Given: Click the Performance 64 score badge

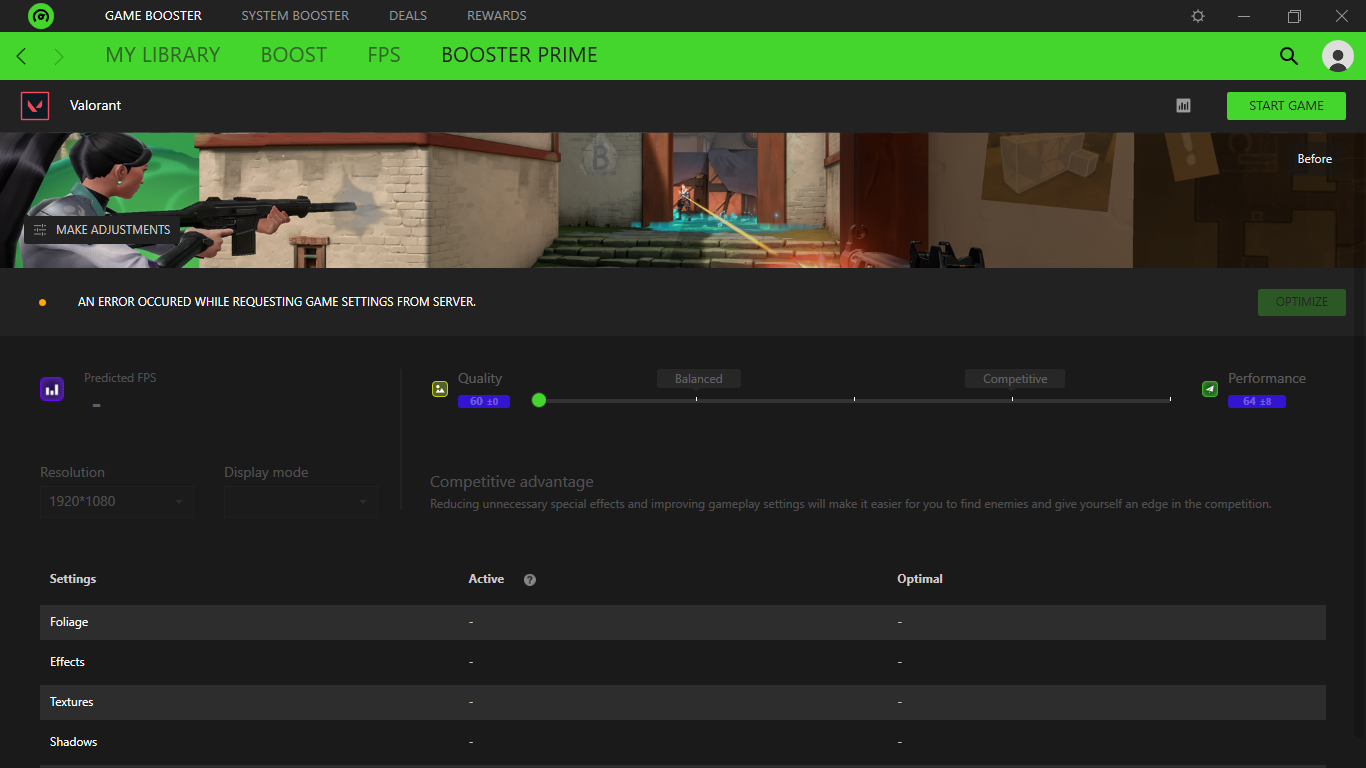Looking at the screenshot, I should pos(1257,401).
